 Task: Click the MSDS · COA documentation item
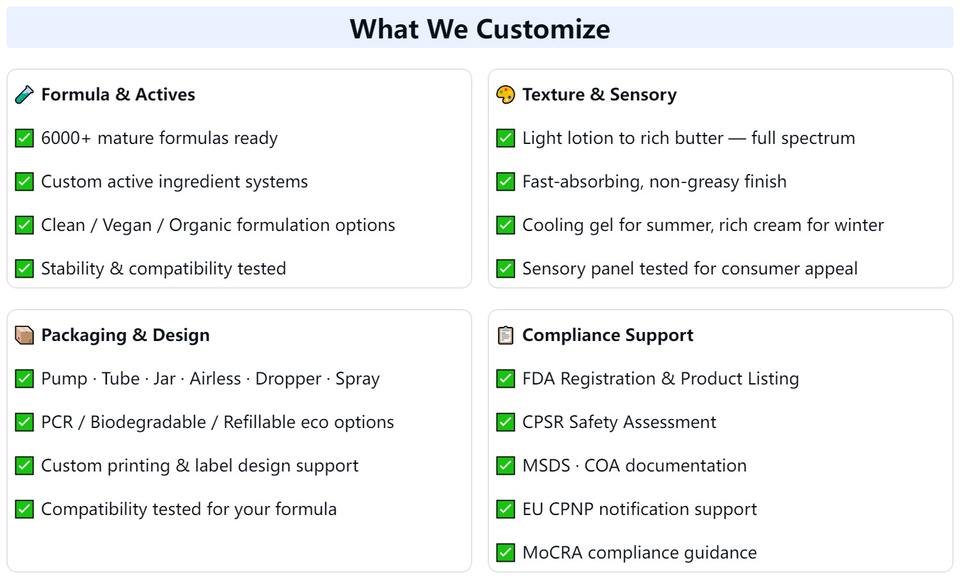click(x=634, y=466)
